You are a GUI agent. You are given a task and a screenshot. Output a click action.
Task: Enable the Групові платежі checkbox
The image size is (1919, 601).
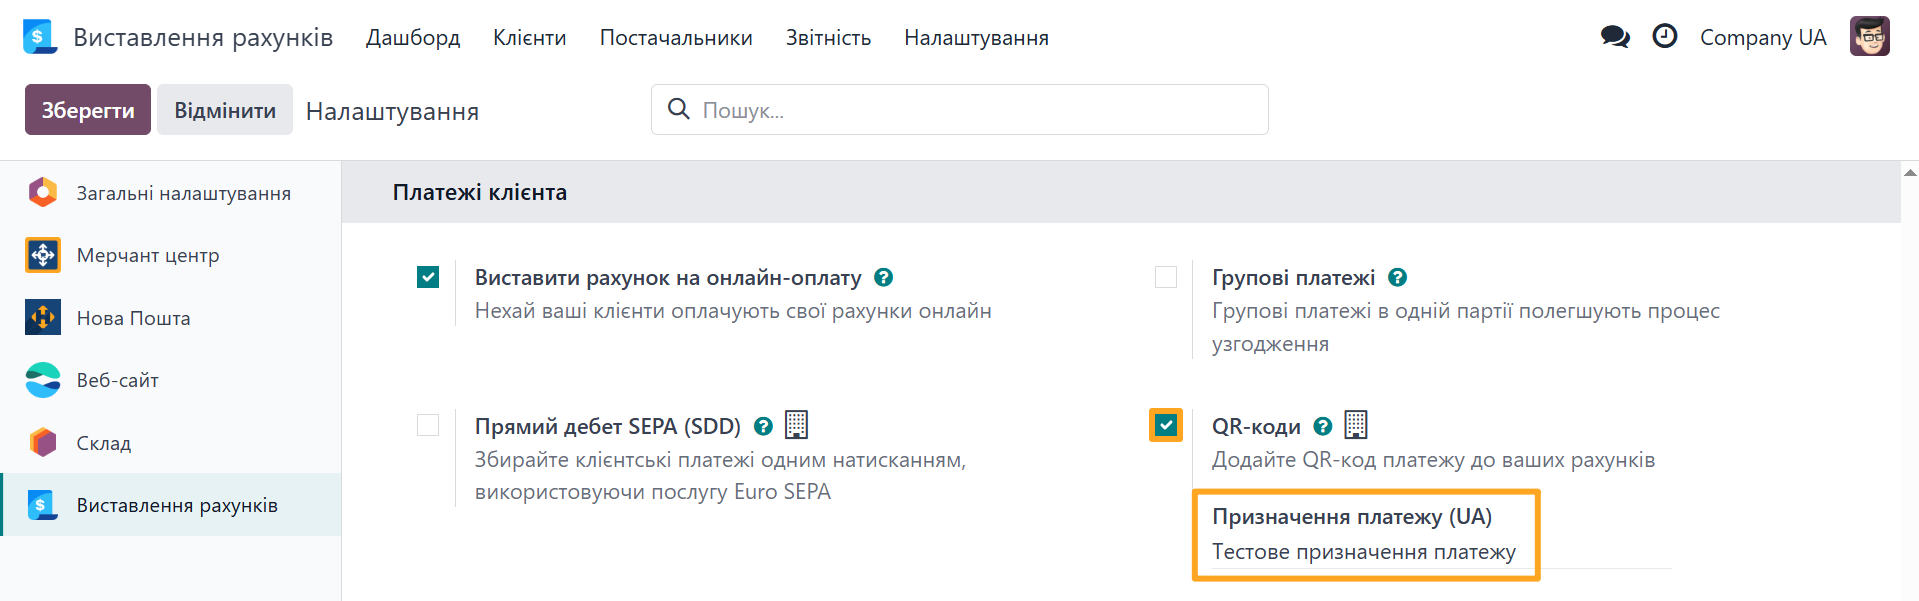[x=1166, y=277]
